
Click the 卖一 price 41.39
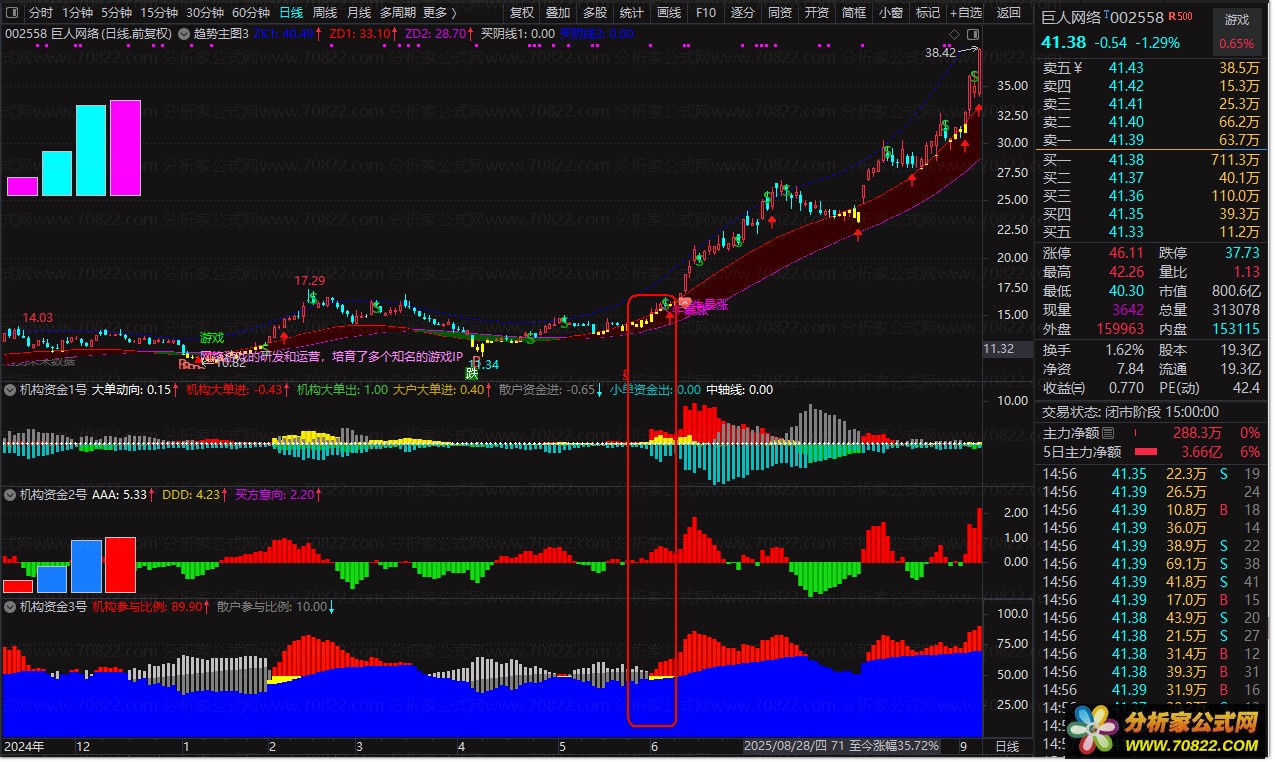1126,140
